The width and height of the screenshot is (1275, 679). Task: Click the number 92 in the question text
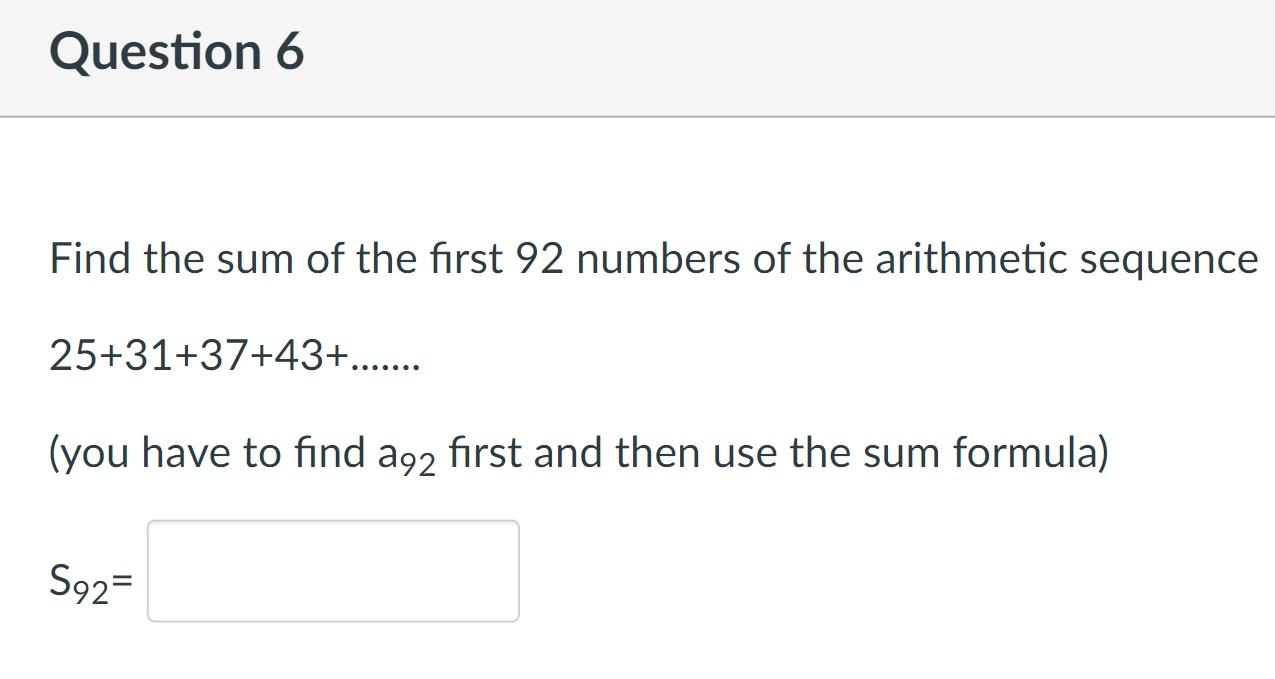540,257
